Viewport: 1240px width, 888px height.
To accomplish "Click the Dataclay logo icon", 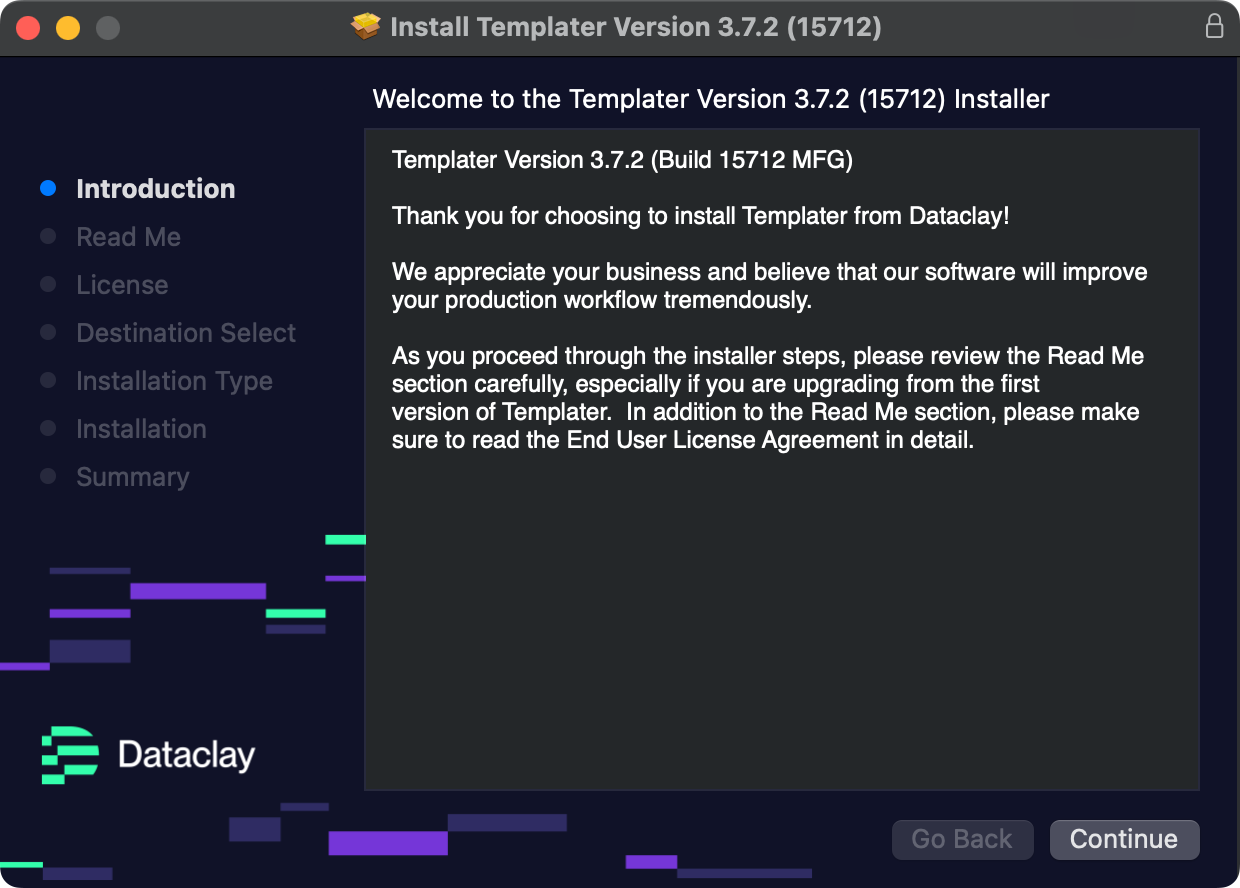I will 70,755.
